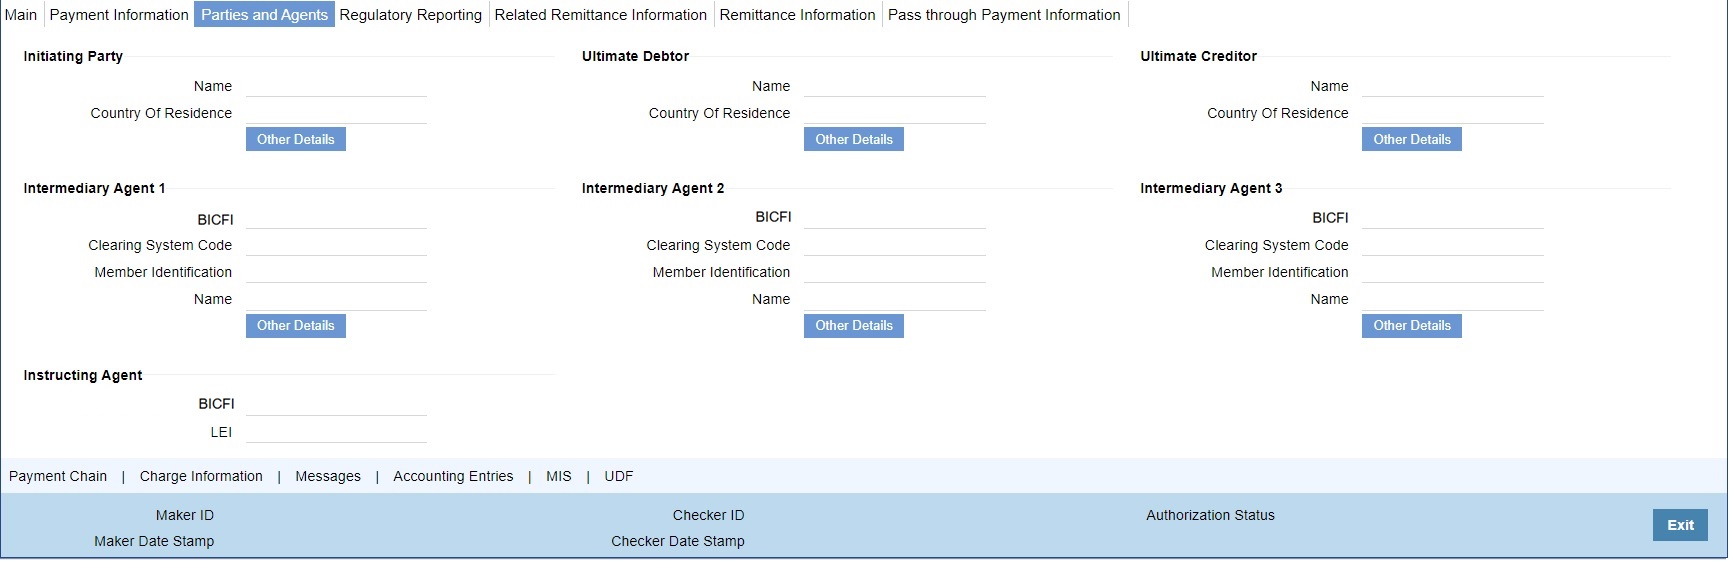
Task: Switch to the Main tab
Action: [x=21, y=14]
